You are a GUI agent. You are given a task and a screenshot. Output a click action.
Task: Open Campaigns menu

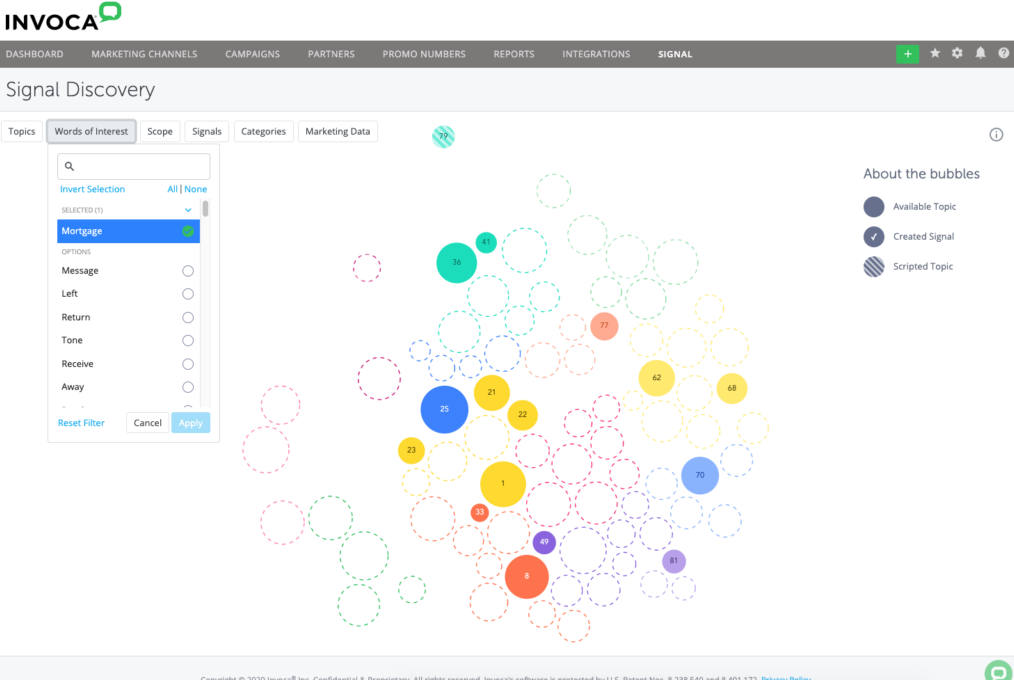[x=252, y=54]
